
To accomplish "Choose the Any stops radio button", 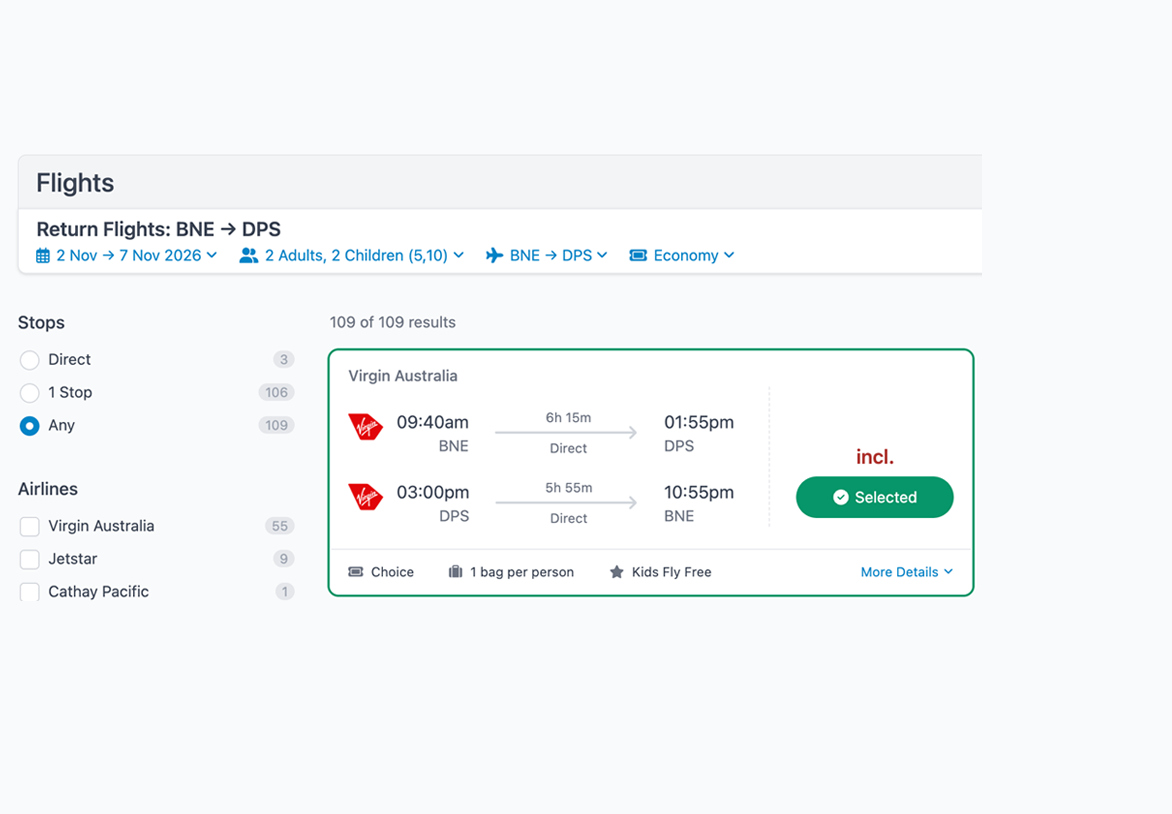I will (30, 426).
